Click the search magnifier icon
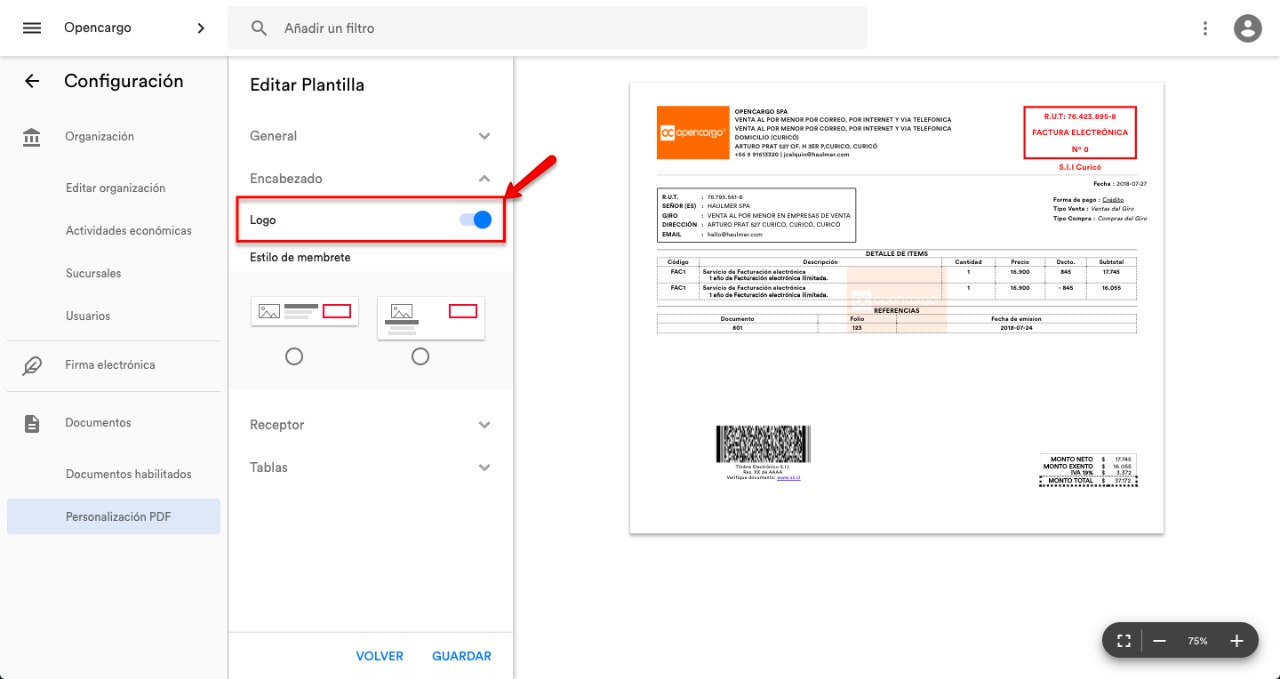Viewport: 1280px width, 679px height. (x=259, y=28)
